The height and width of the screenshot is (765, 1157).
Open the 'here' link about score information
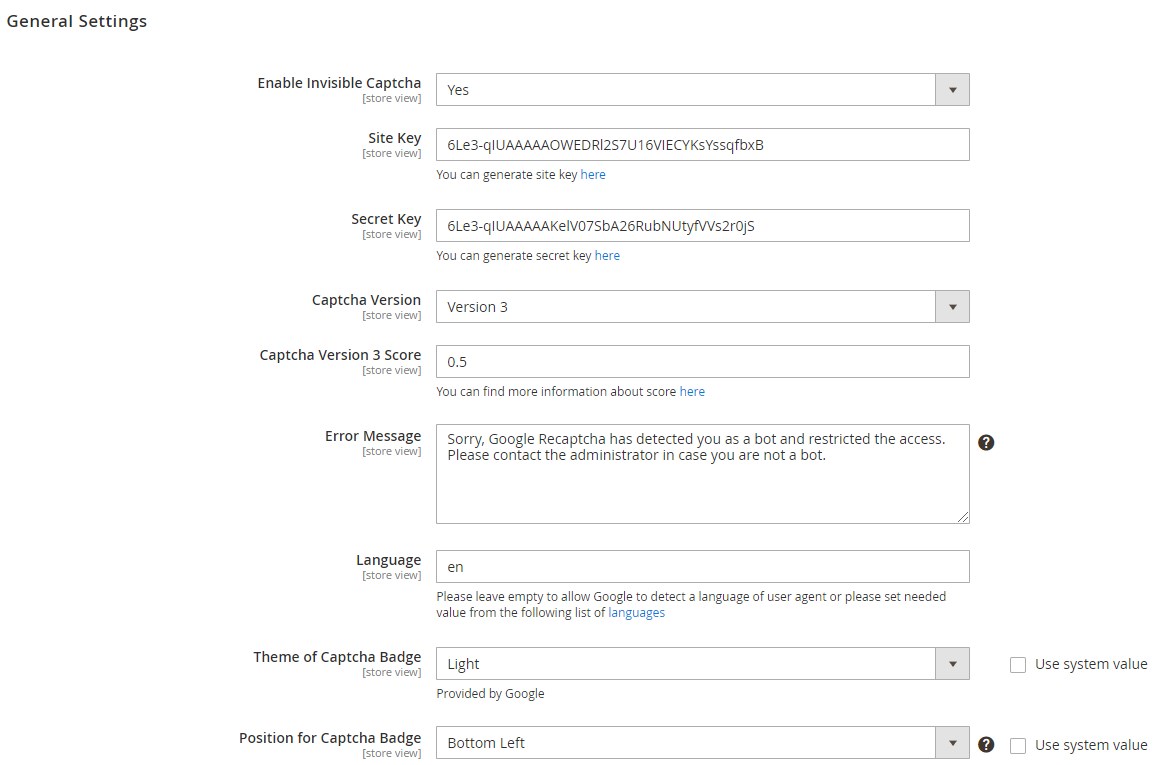692,392
